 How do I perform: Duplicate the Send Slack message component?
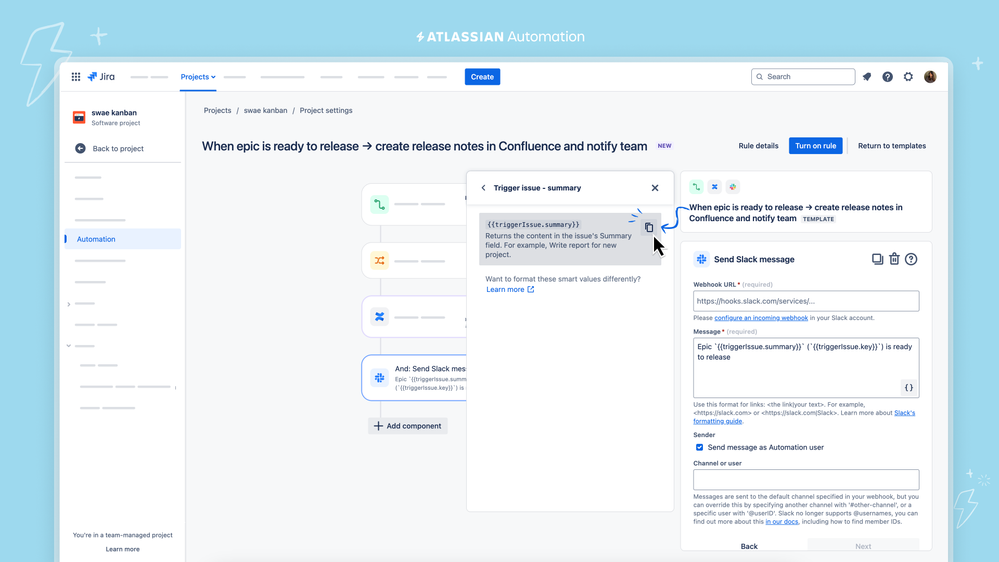(x=877, y=259)
